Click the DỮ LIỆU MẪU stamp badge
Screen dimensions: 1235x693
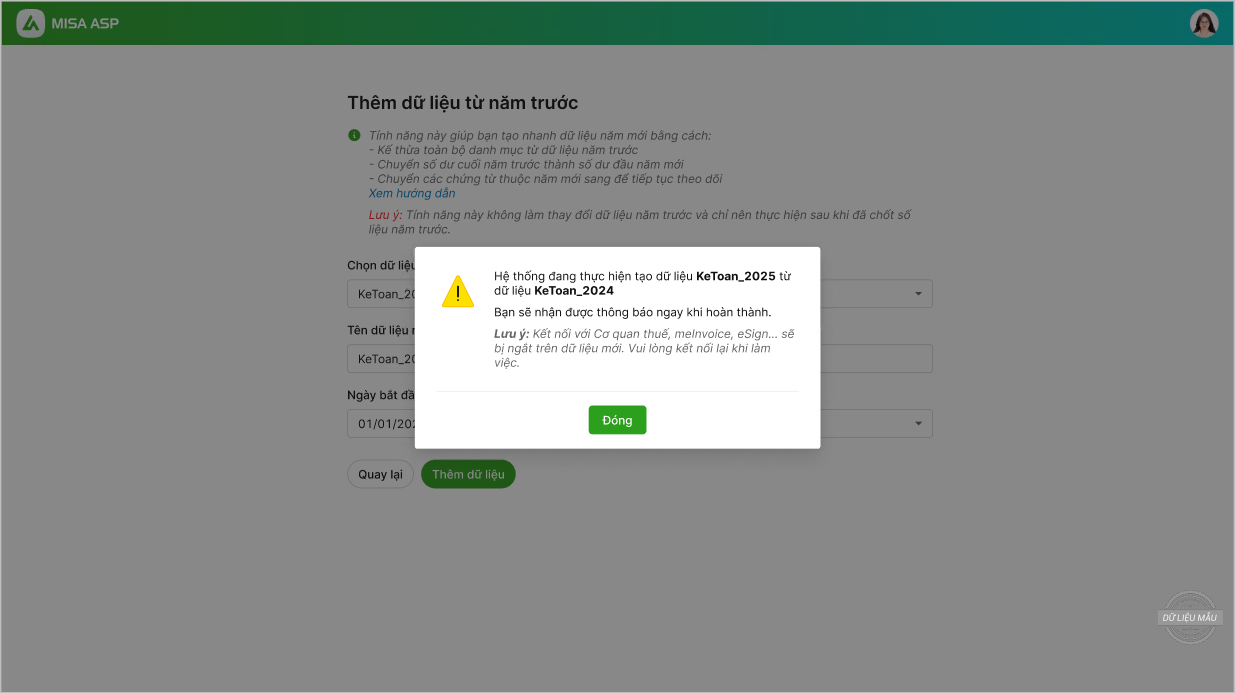(x=1190, y=617)
